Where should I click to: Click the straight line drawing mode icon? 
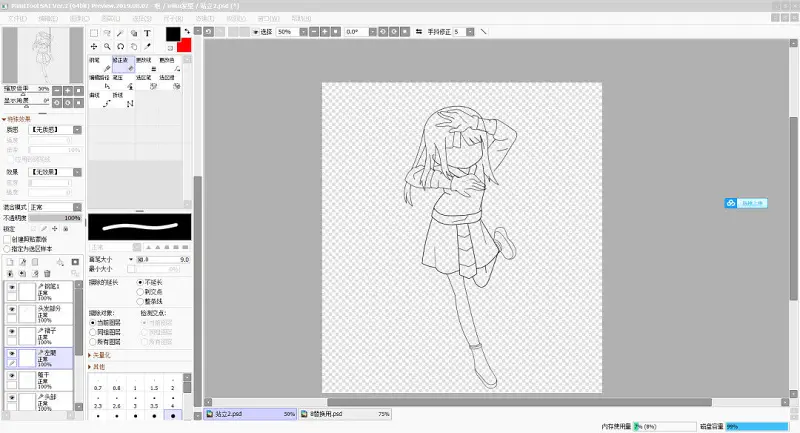[483, 32]
